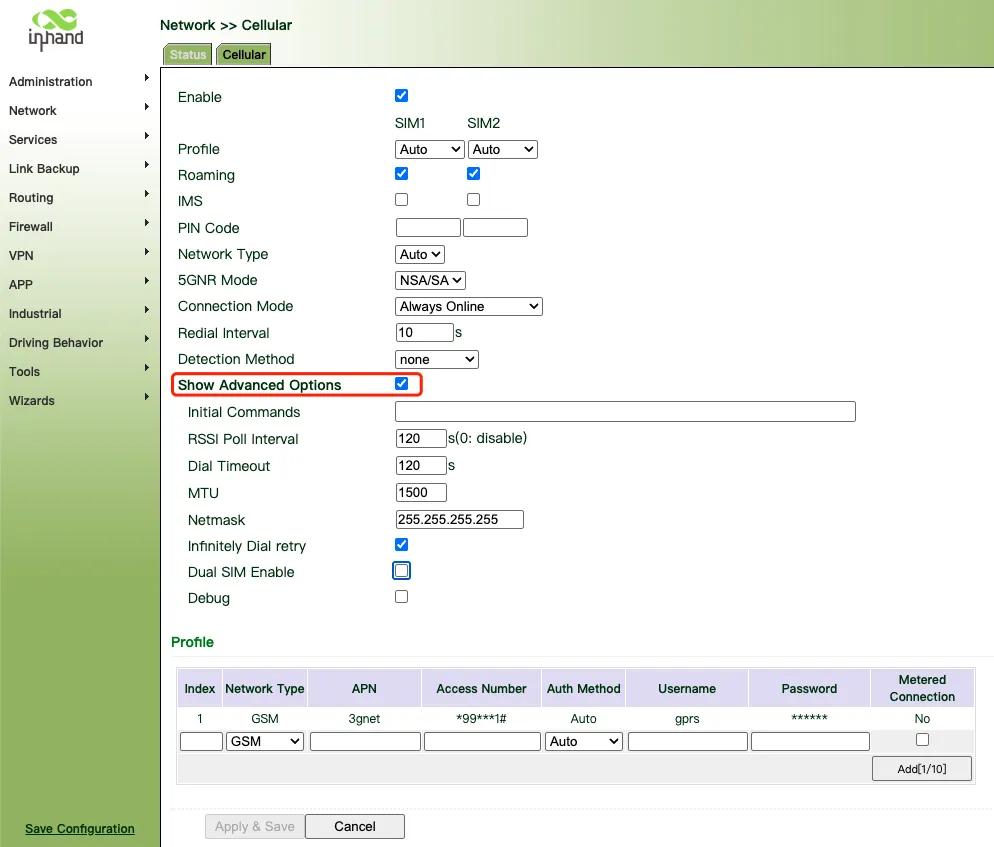Select the Cellular tab

tap(244, 55)
